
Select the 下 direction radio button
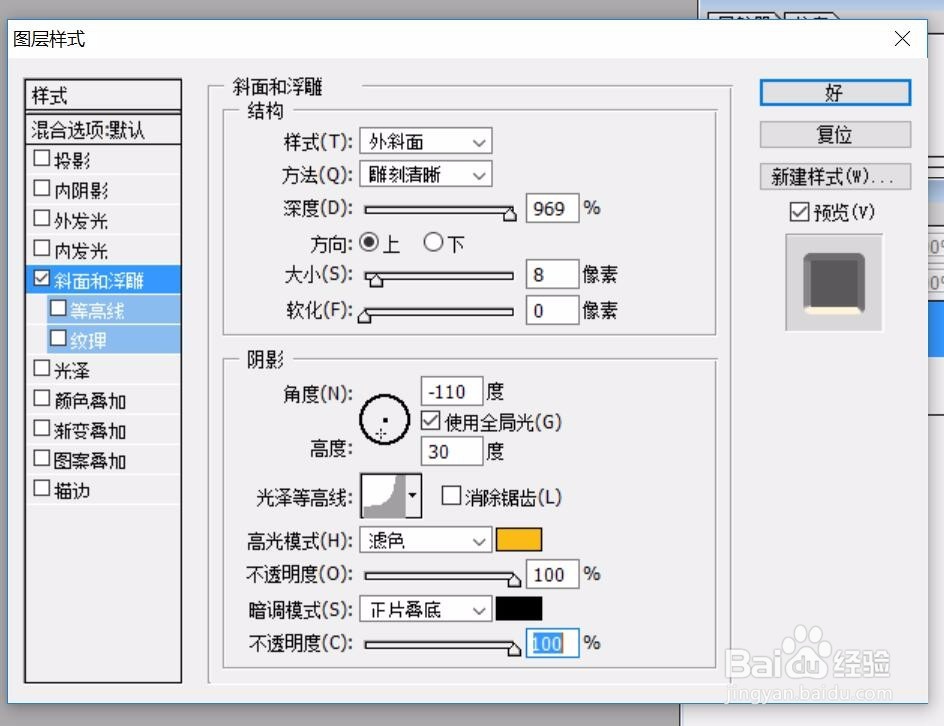(433, 243)
